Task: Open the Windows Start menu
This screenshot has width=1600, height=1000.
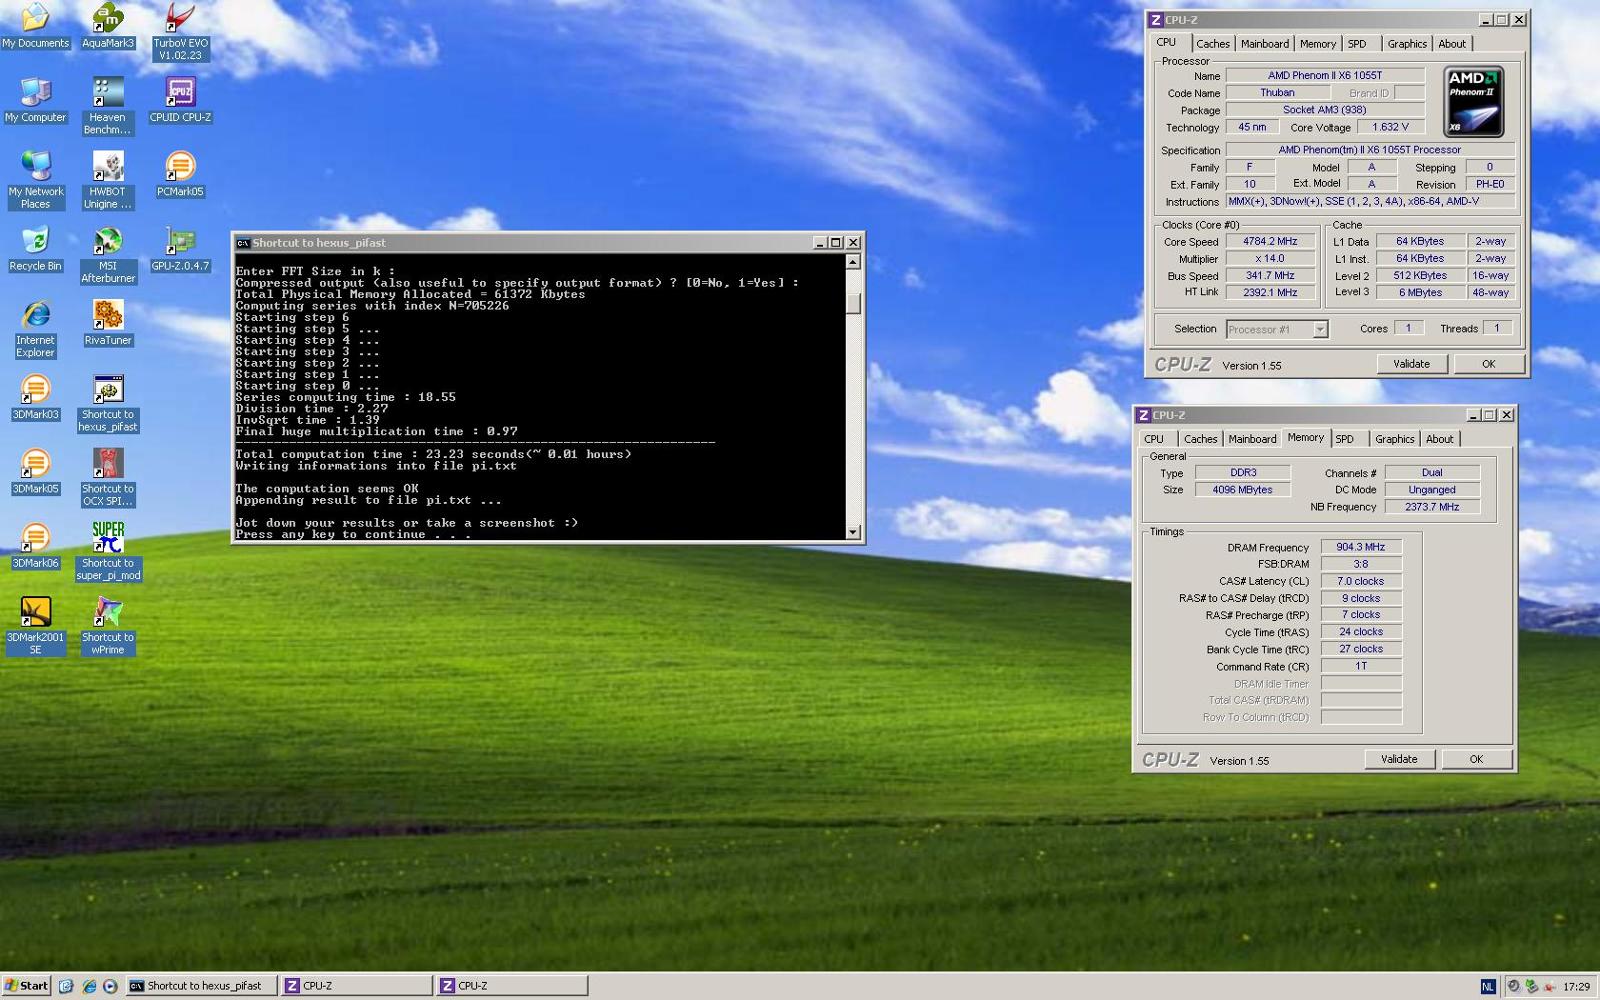Action: (26, 986)
